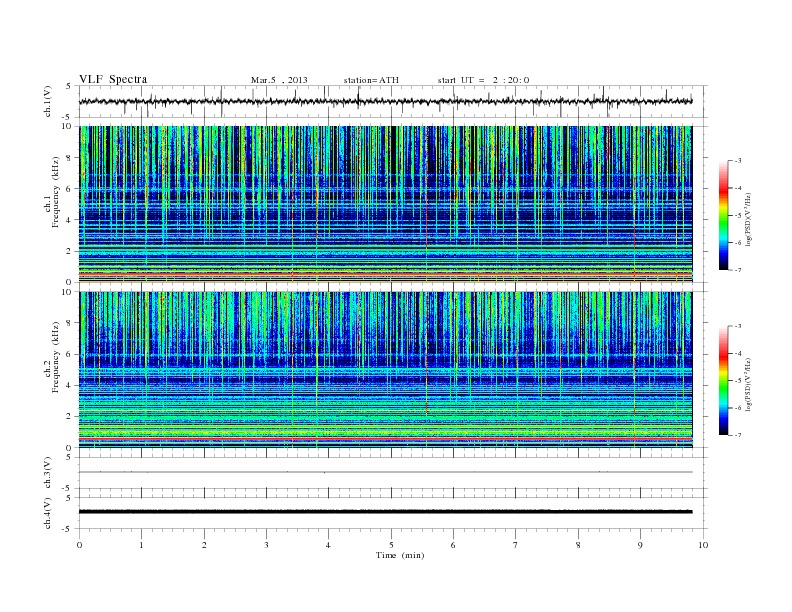Click the "-5" label on ch.1 color bar
This screenshot has width=792, height=612.
[x=738, y=216]
